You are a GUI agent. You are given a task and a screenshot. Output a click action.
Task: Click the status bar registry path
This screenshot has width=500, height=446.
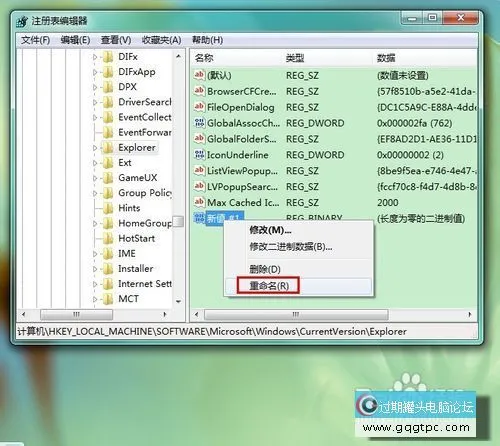point(212,332)
